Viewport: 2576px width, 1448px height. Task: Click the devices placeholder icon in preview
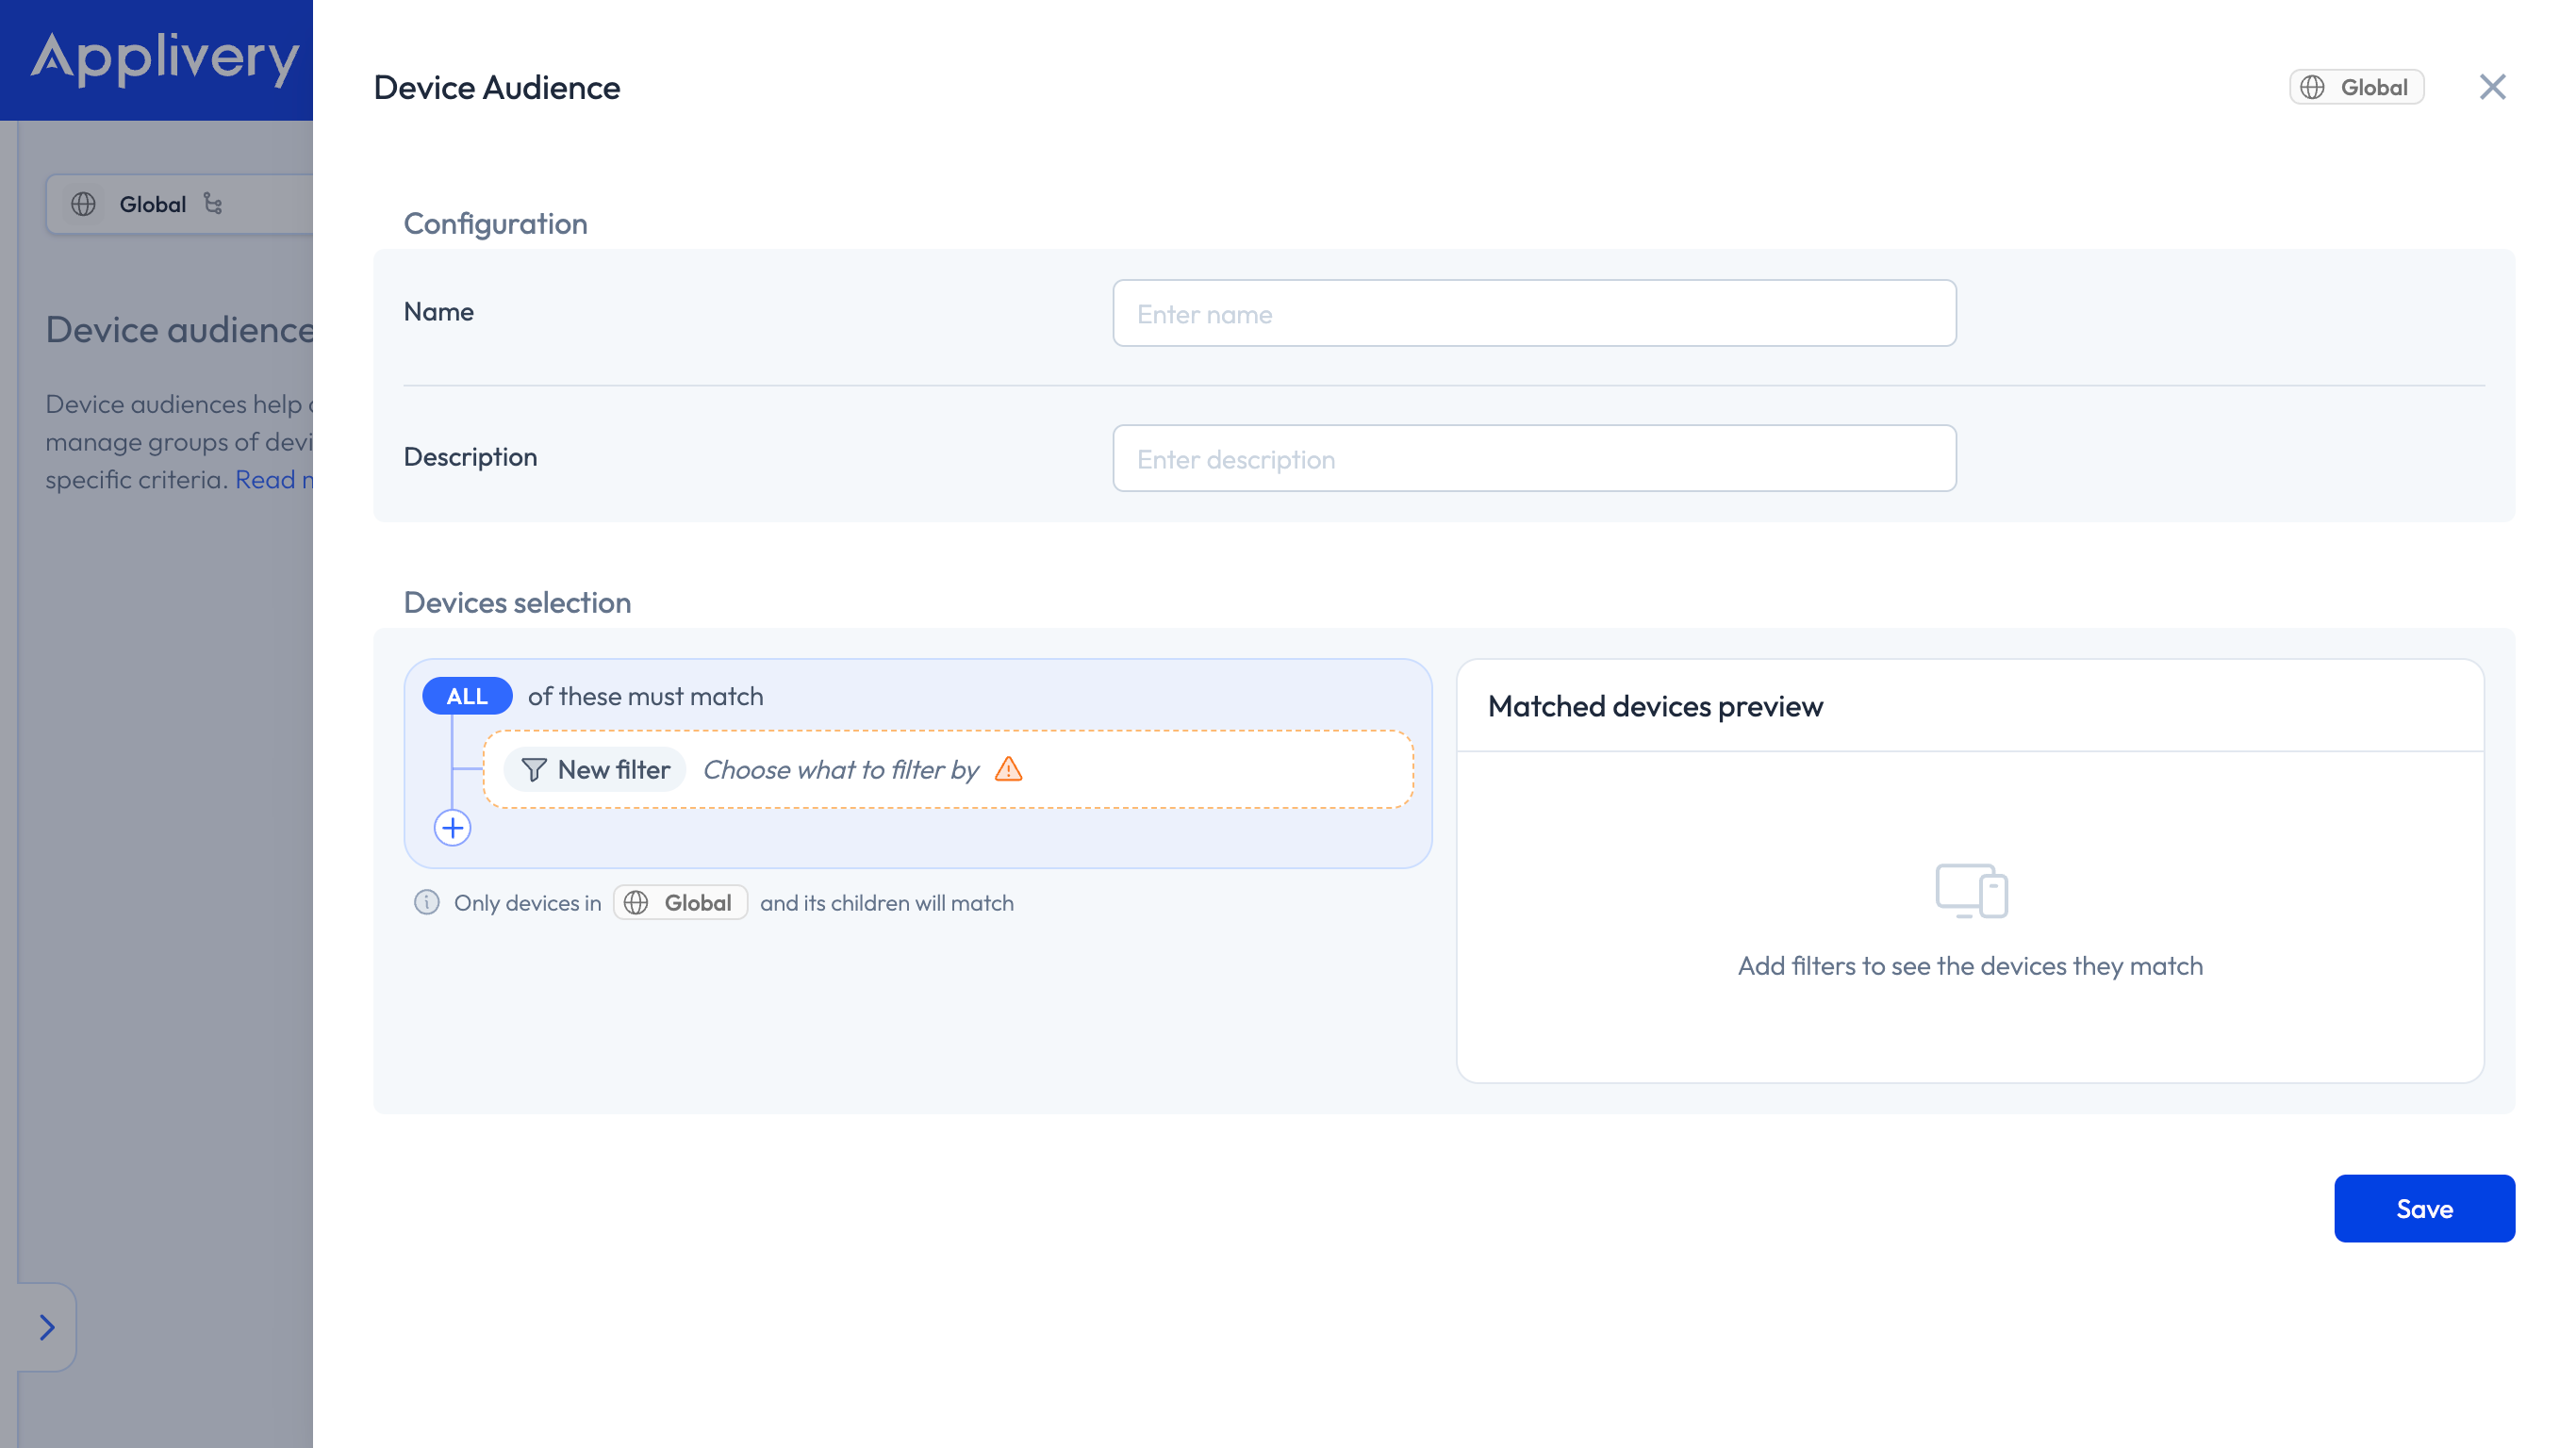click(x=1971, y=891)
